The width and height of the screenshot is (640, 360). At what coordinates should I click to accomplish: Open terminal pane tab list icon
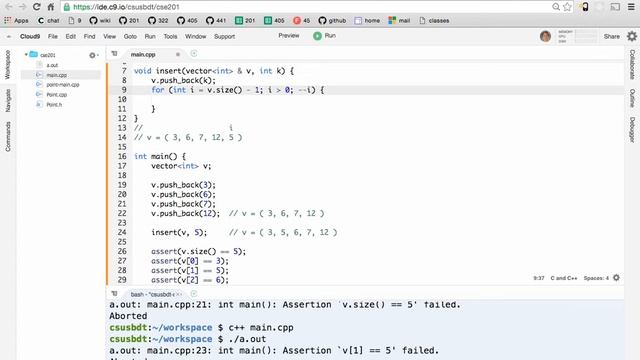(114, 294)
